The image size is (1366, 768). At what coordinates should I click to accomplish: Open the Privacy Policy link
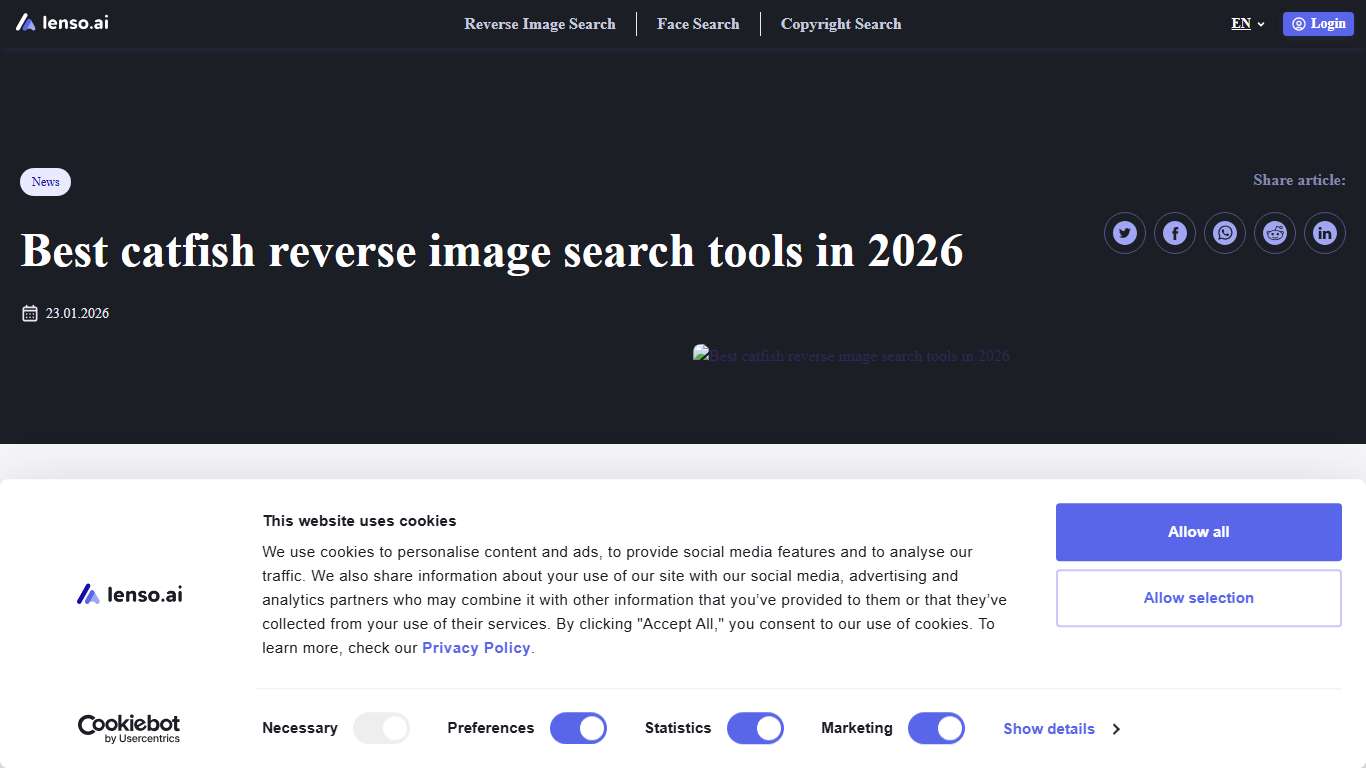point(476,647)
